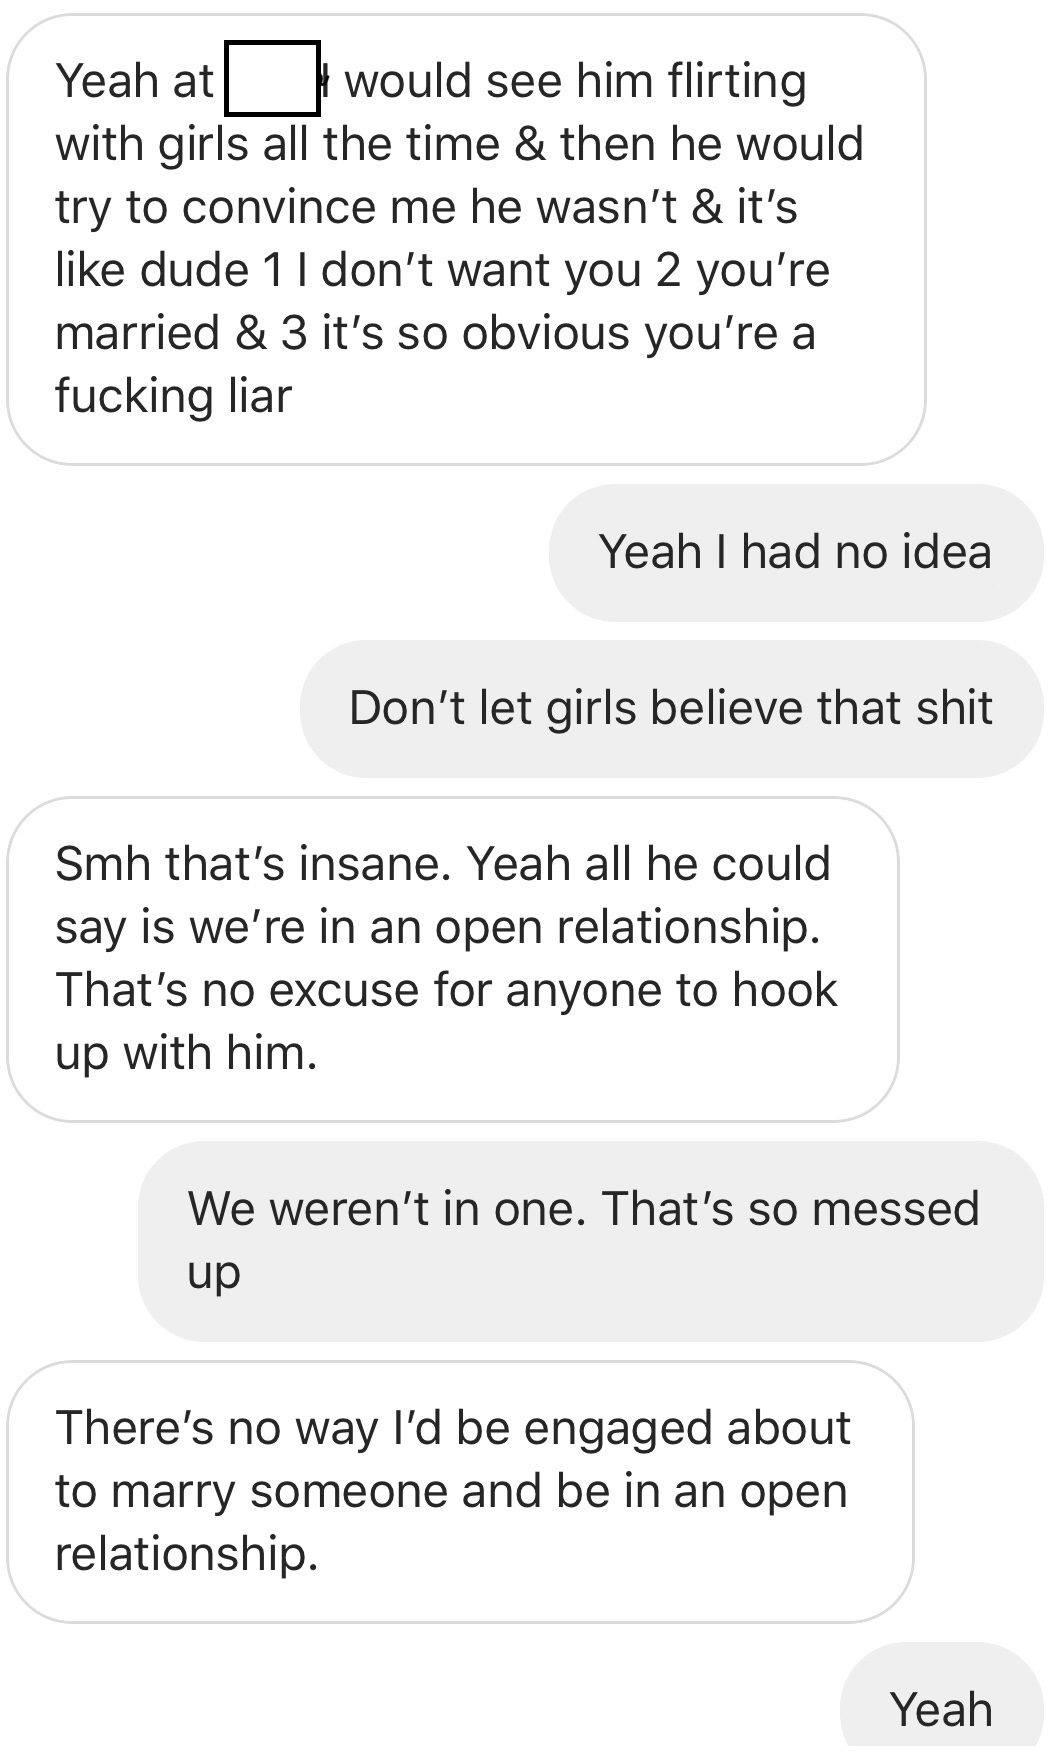Select the 'There's no way I'd be engaged' message

click(x=461, y=1491)
